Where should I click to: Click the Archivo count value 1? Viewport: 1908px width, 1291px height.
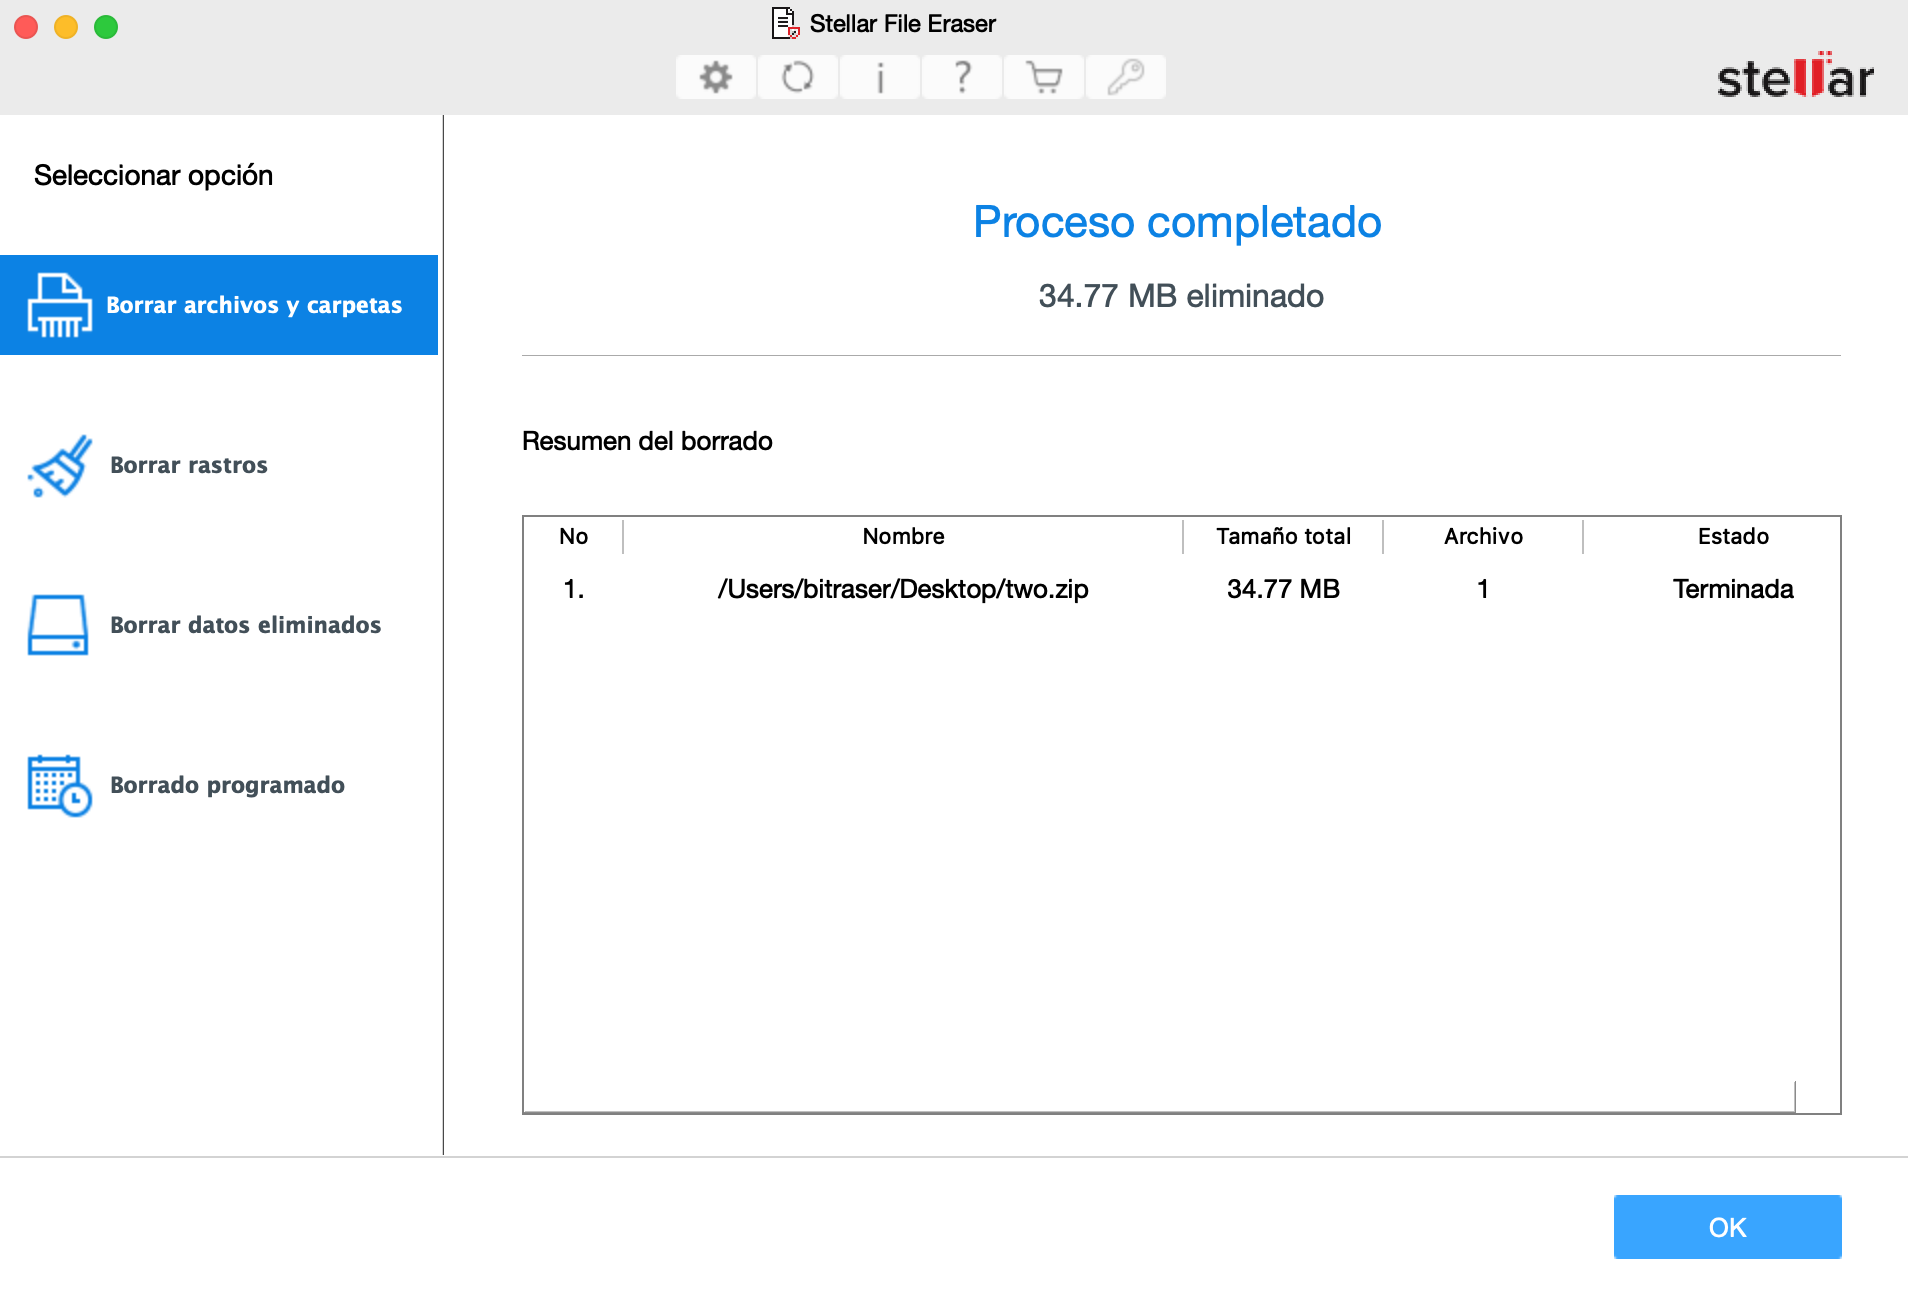[1483, 589]
